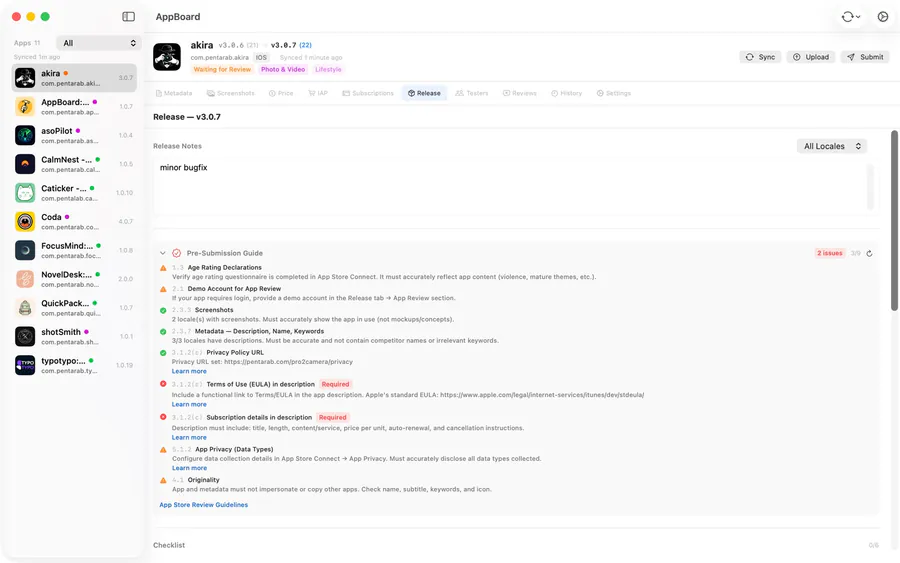Click the Required badge on Terms of Use

335,385
